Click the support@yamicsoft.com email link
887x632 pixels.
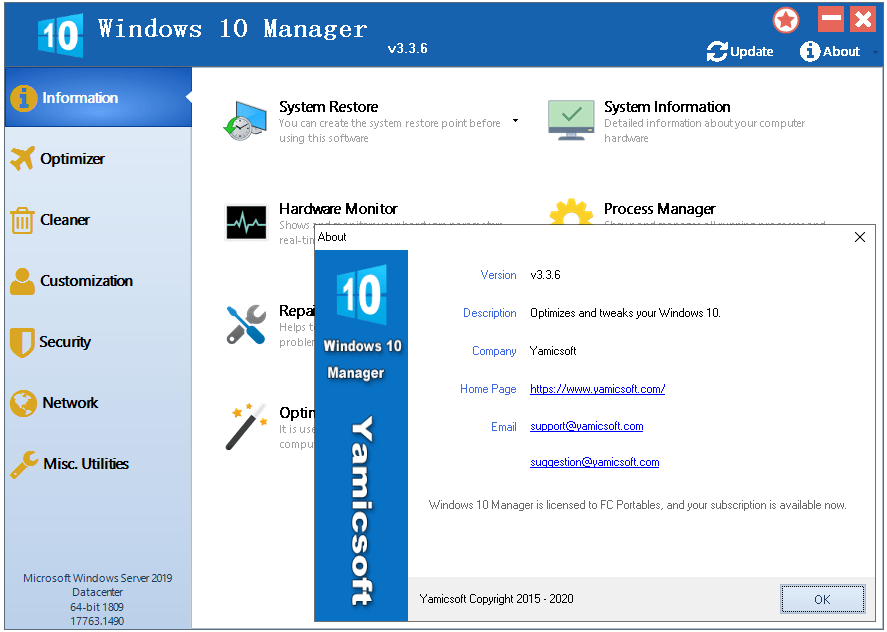587,426
